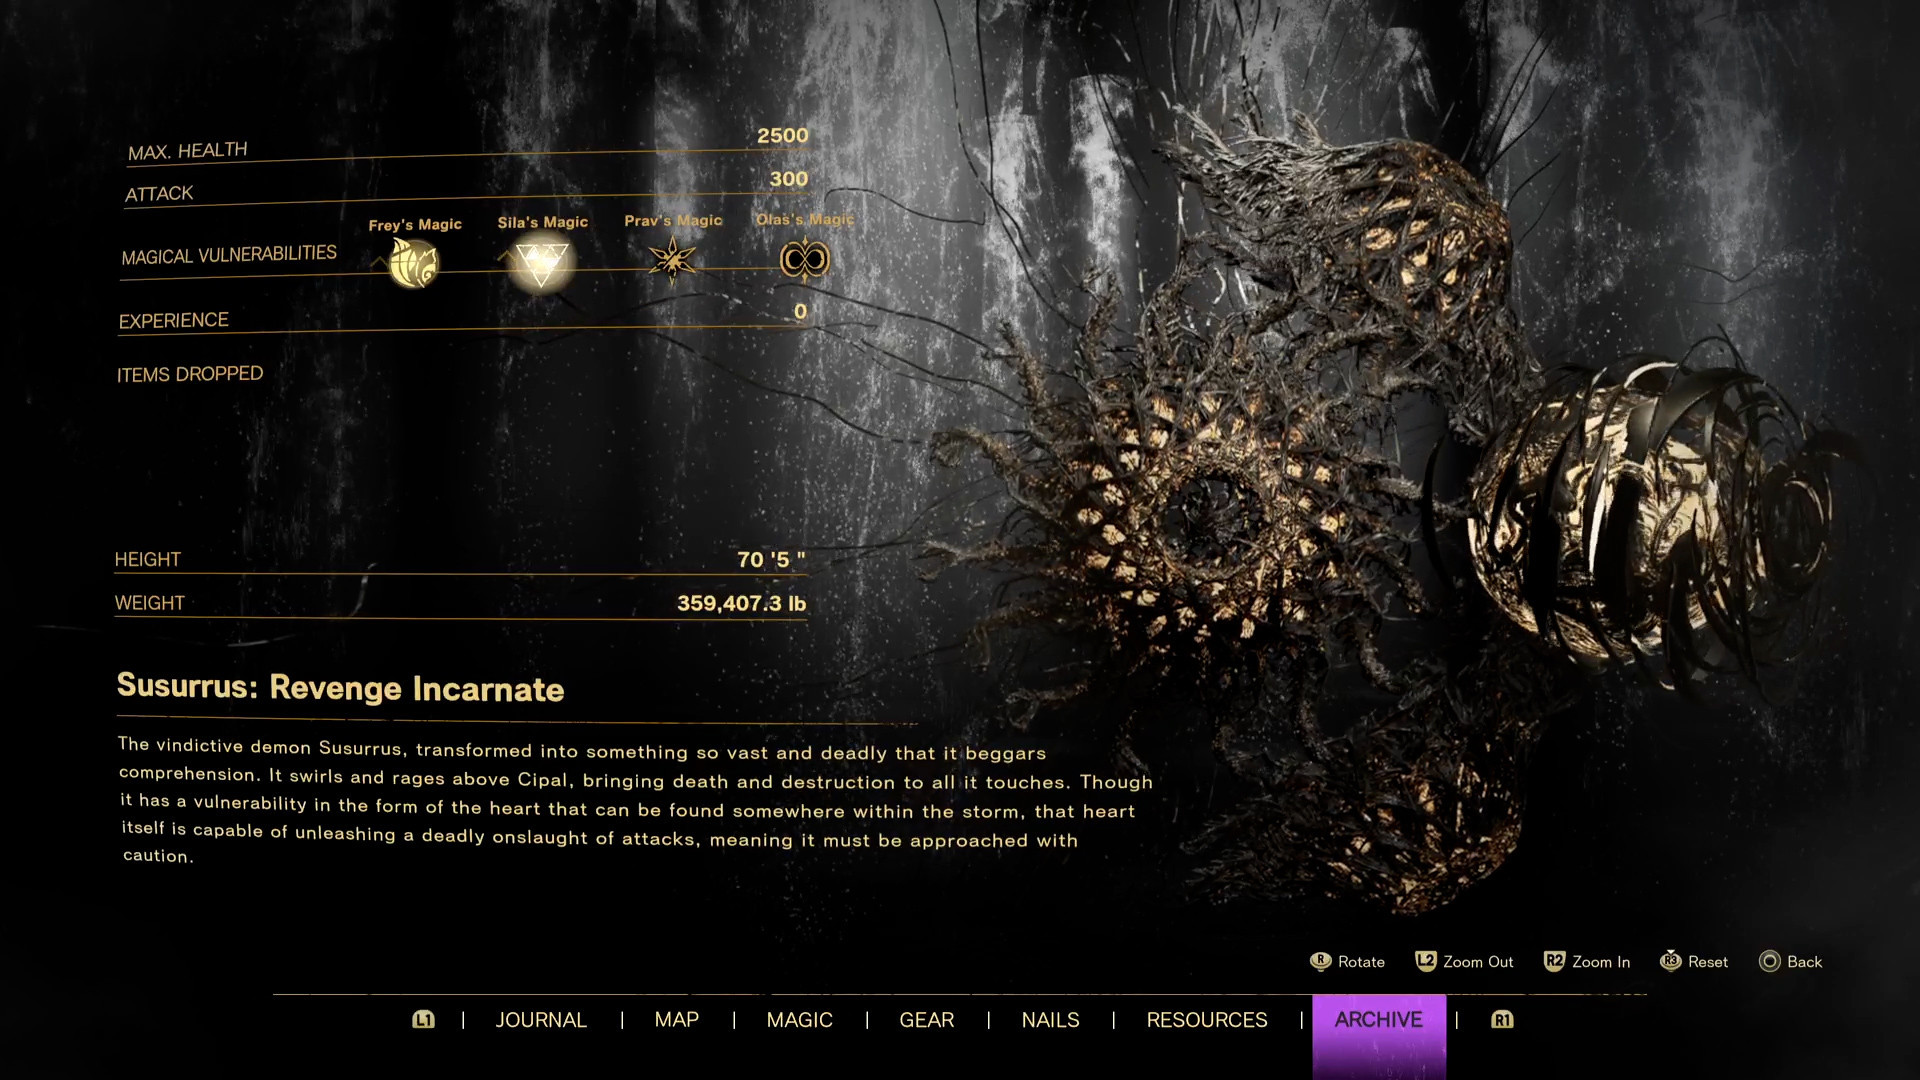
Task: Click the WEIGHT label
Action: pyautogui.click(x=150, y=603)
